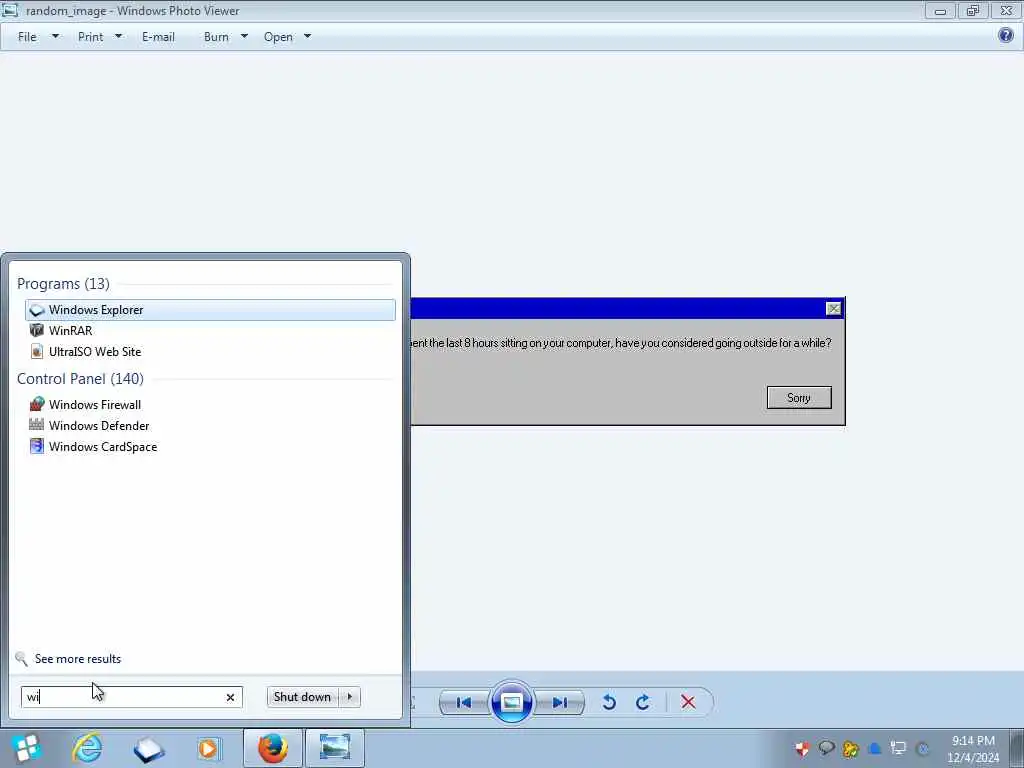Click the Sorry button in the dialog
Viewport: 1024px width, 768px height.
click(x=799, y=398)
